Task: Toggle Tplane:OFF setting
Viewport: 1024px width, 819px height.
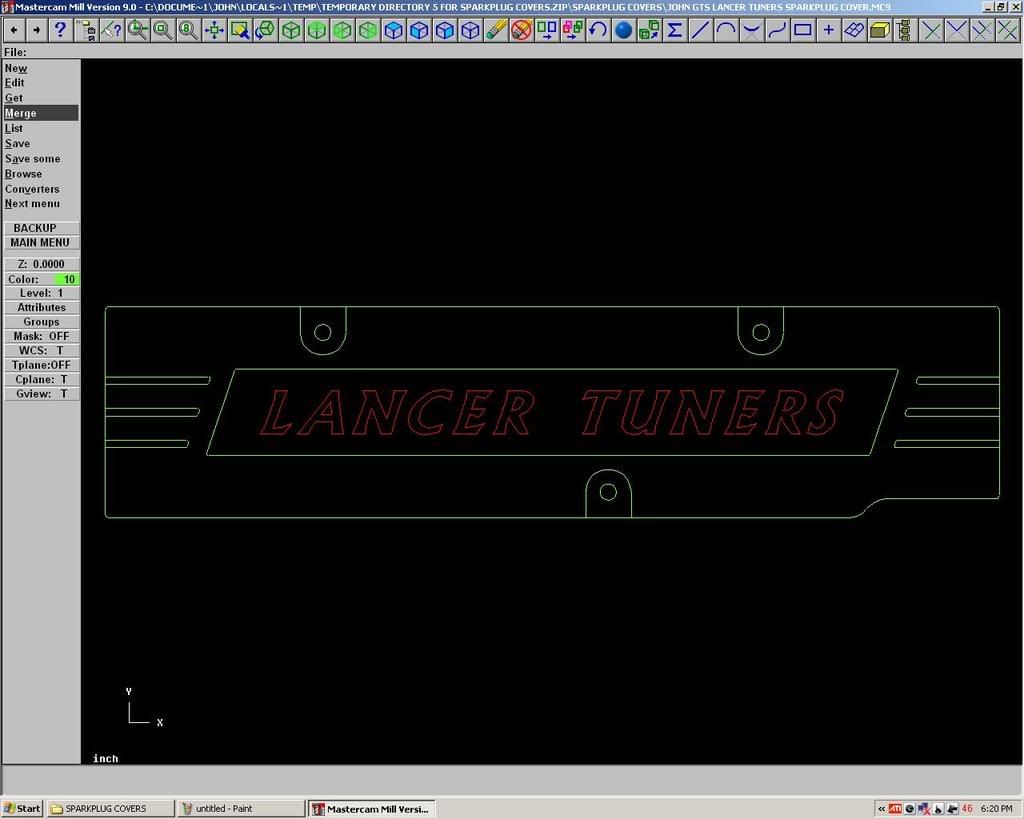Action: coord(41,365)
